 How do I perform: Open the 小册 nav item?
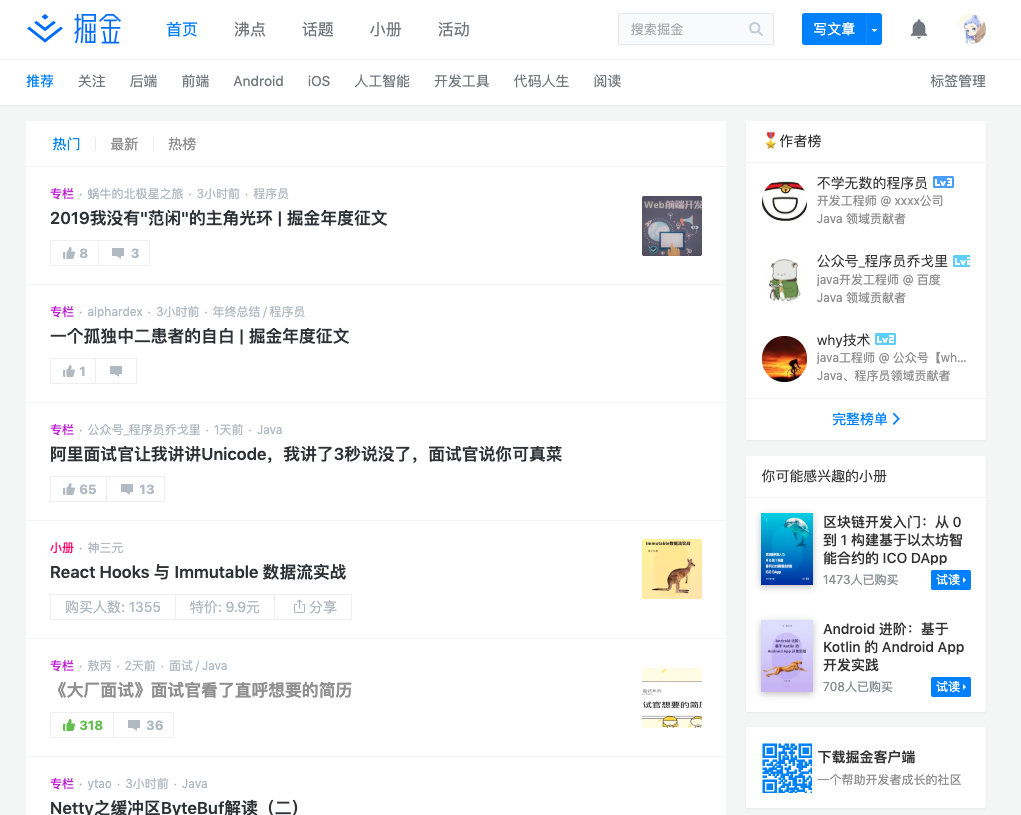click(385, 29)
